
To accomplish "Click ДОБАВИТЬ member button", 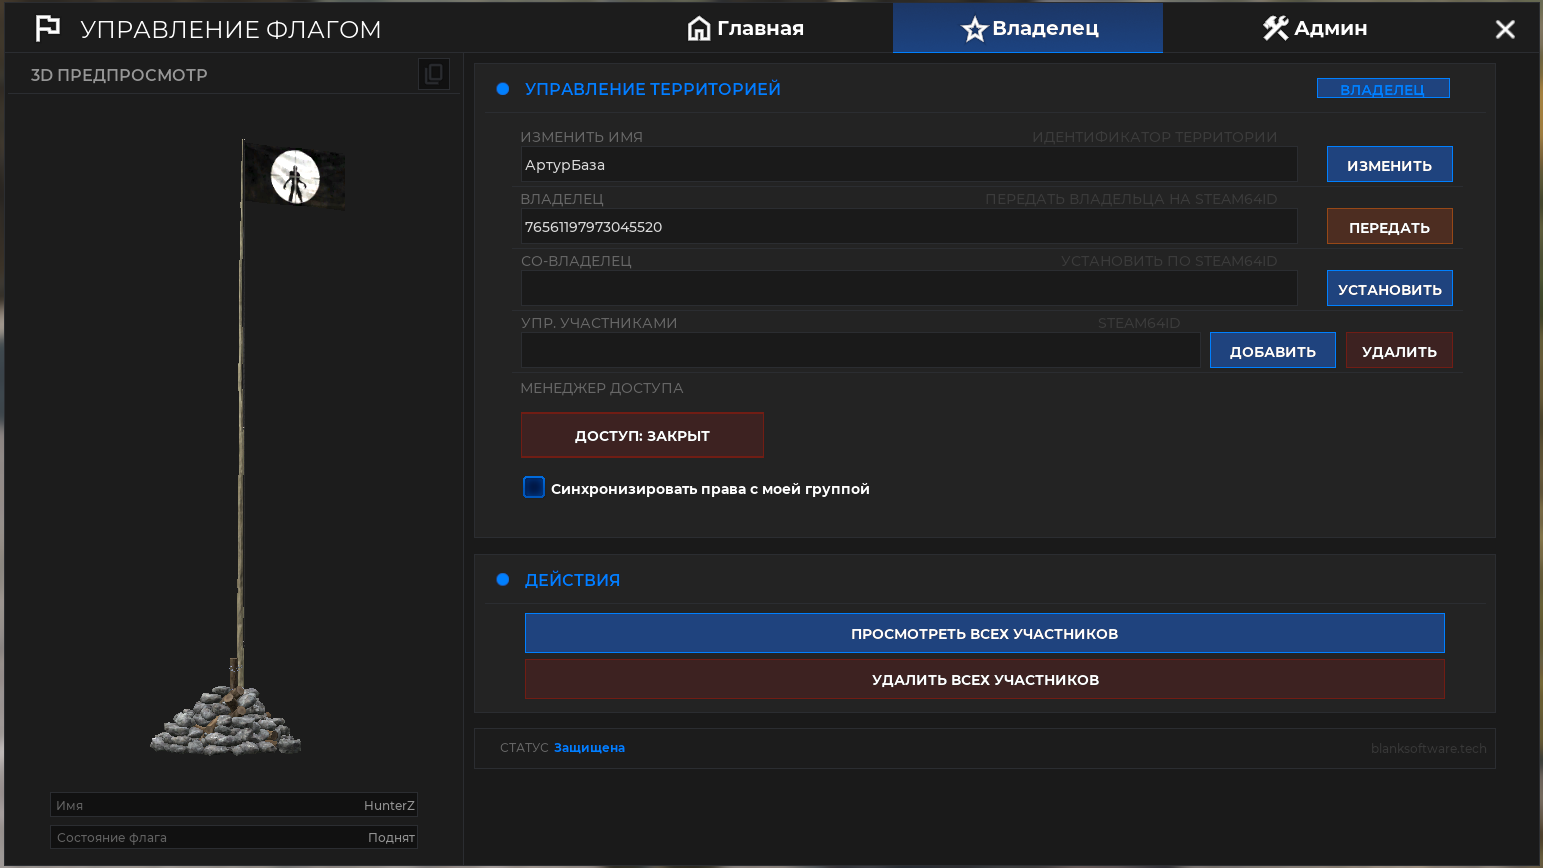I will click(1273, 351).
